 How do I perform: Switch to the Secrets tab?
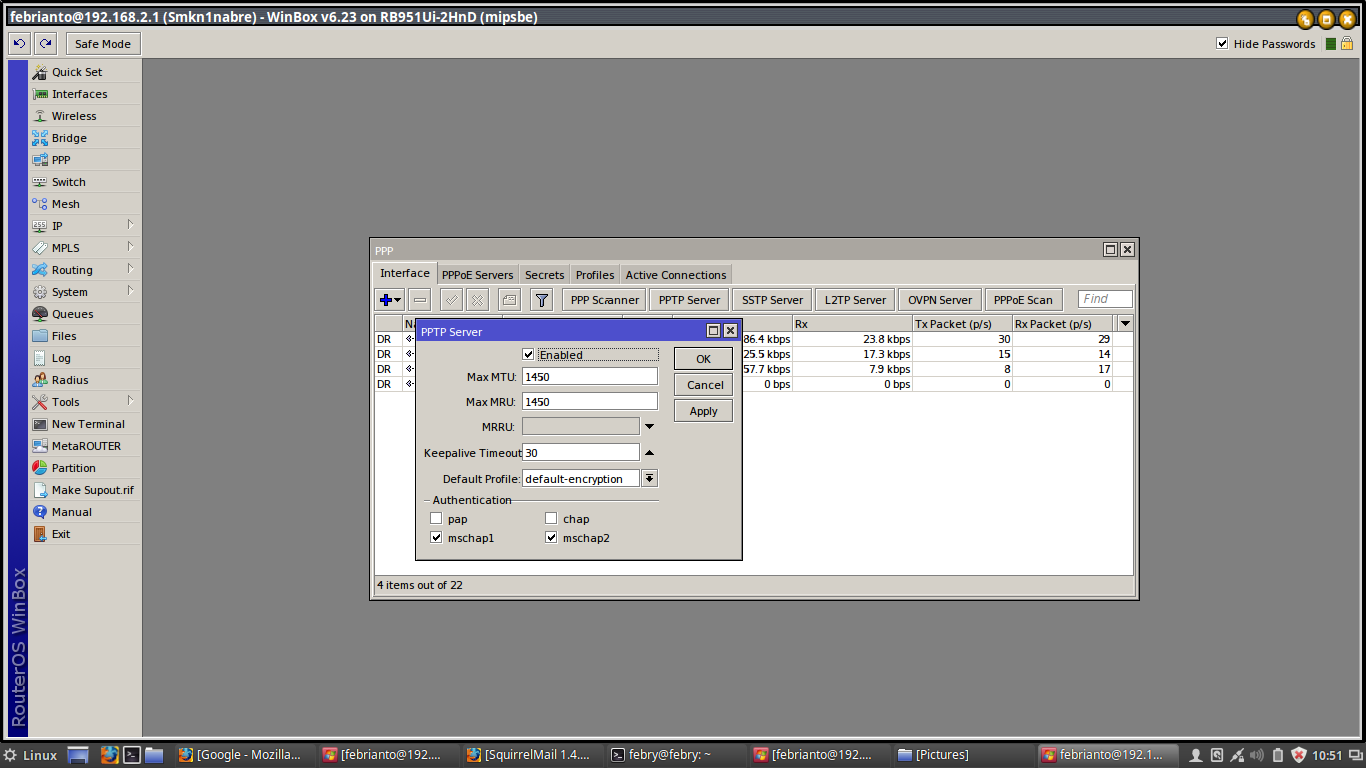point(544,275)
